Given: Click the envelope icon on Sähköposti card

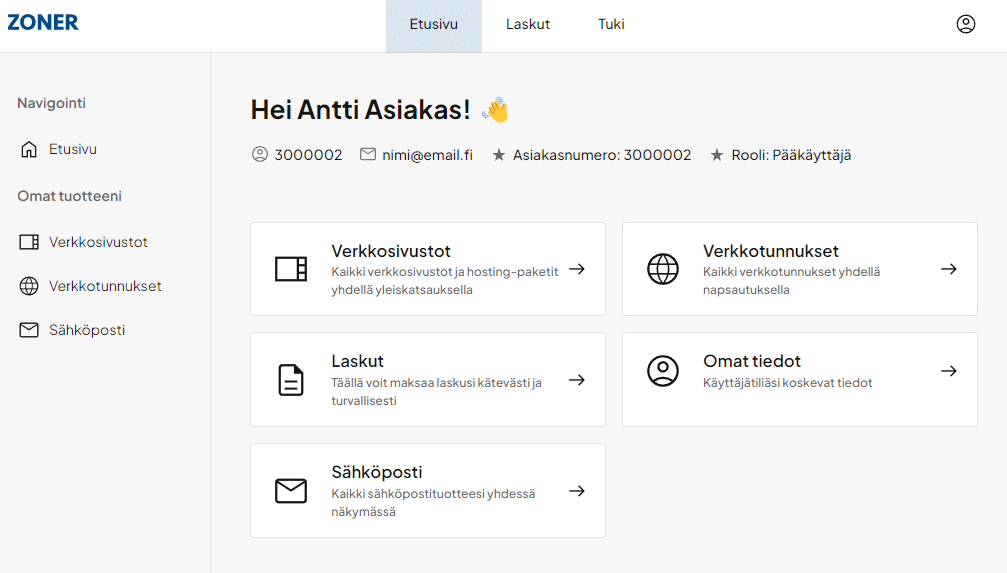Looking at the screenshot, I should click(291, 491).
